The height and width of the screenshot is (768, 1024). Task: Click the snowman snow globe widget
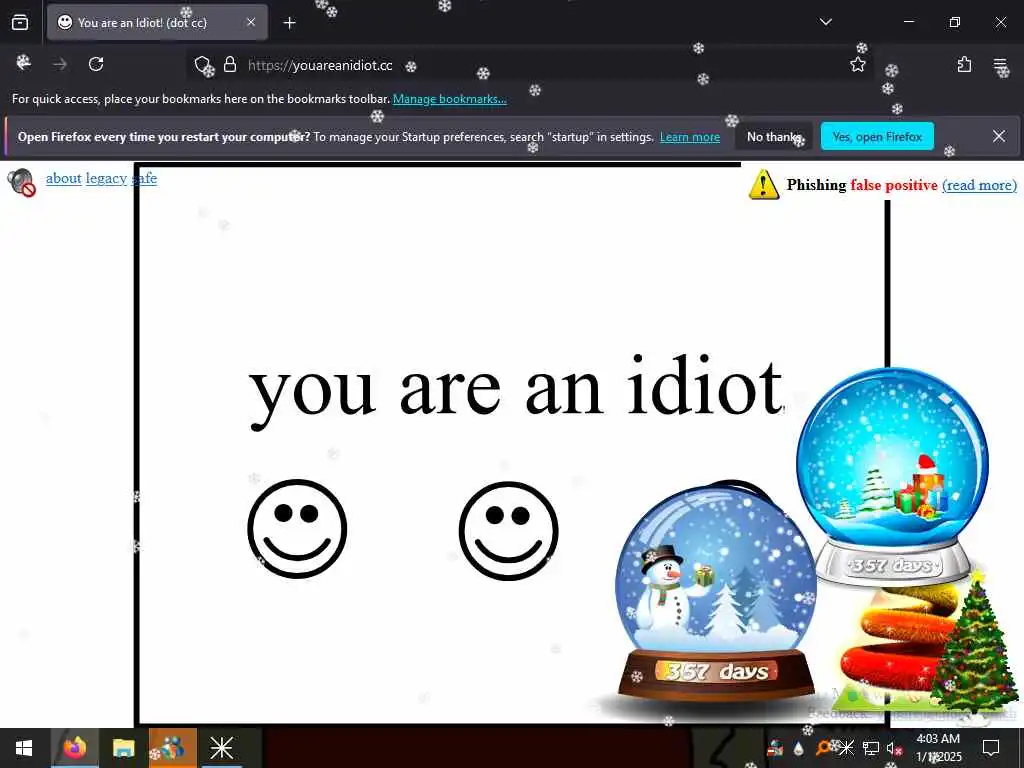click(716, 594)
